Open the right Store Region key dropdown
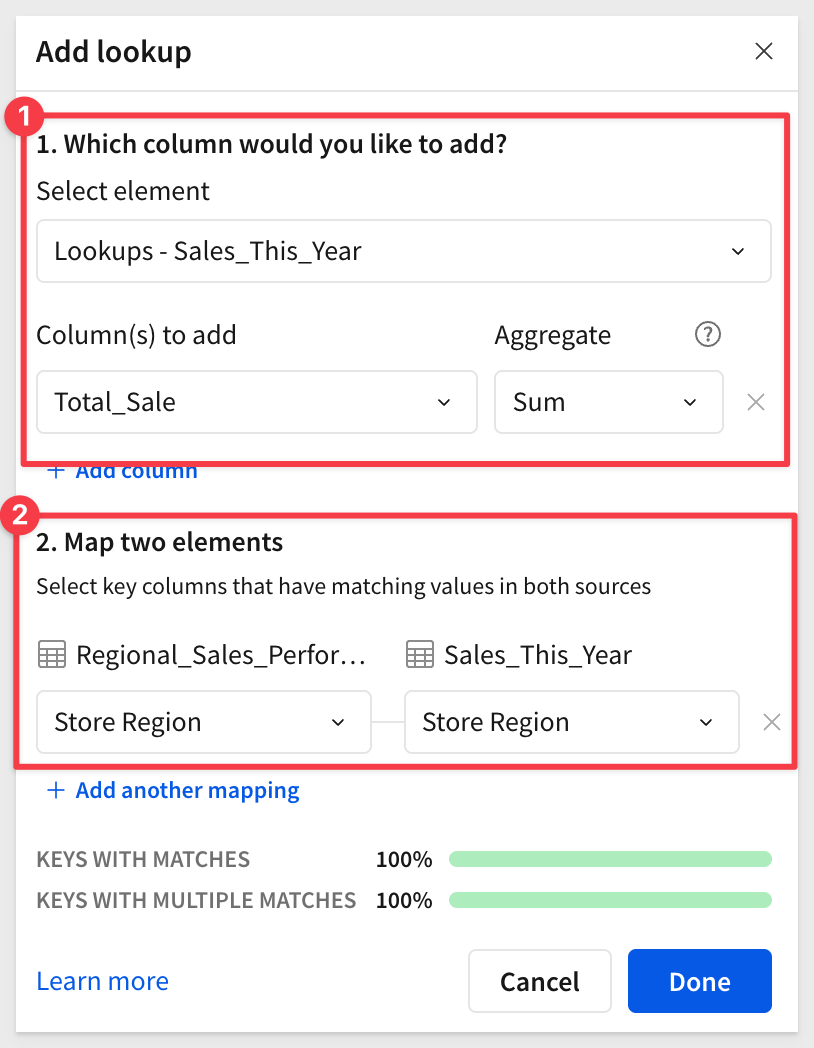814x1048 pixels. pyautogui.click(x=571, y=722)
